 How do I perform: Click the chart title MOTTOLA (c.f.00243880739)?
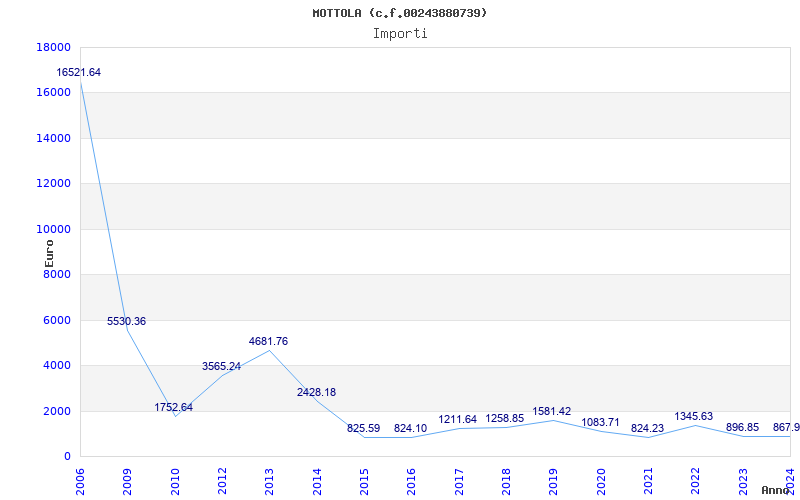[400, 13]
